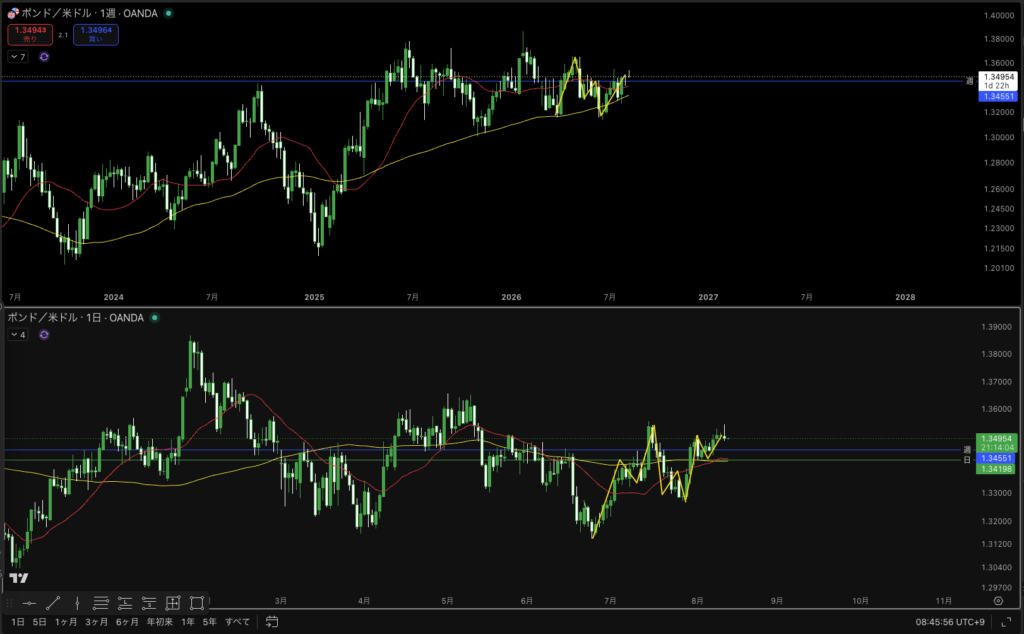Image resolution: width=1024 pixels, height=634 pixels.
Task: Set range to 5年
Action: click(209, 622)
